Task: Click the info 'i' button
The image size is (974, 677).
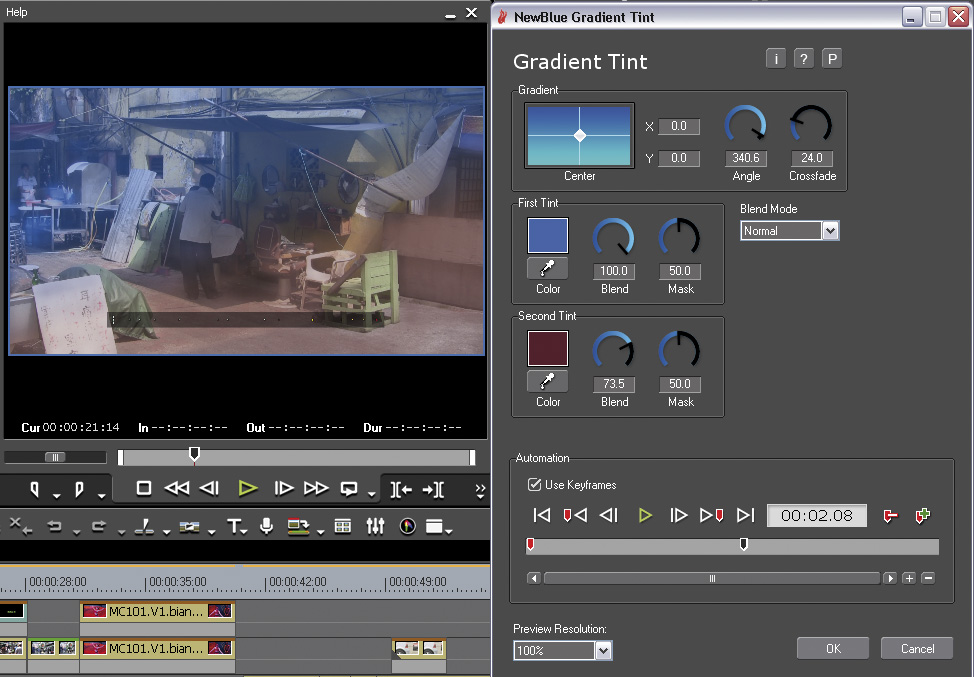Action: click(x=775, y=59)
